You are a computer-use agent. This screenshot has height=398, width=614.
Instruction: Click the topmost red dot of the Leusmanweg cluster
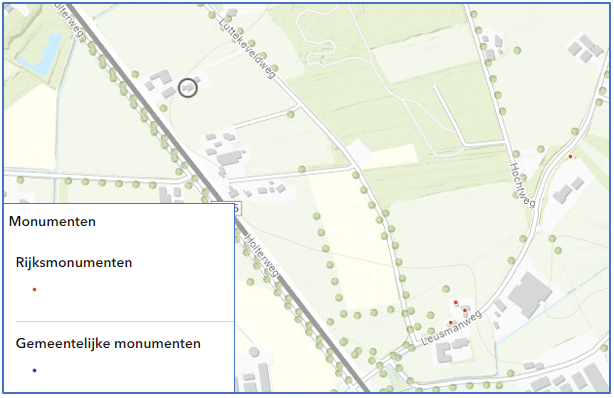click(x=456, y=302)
